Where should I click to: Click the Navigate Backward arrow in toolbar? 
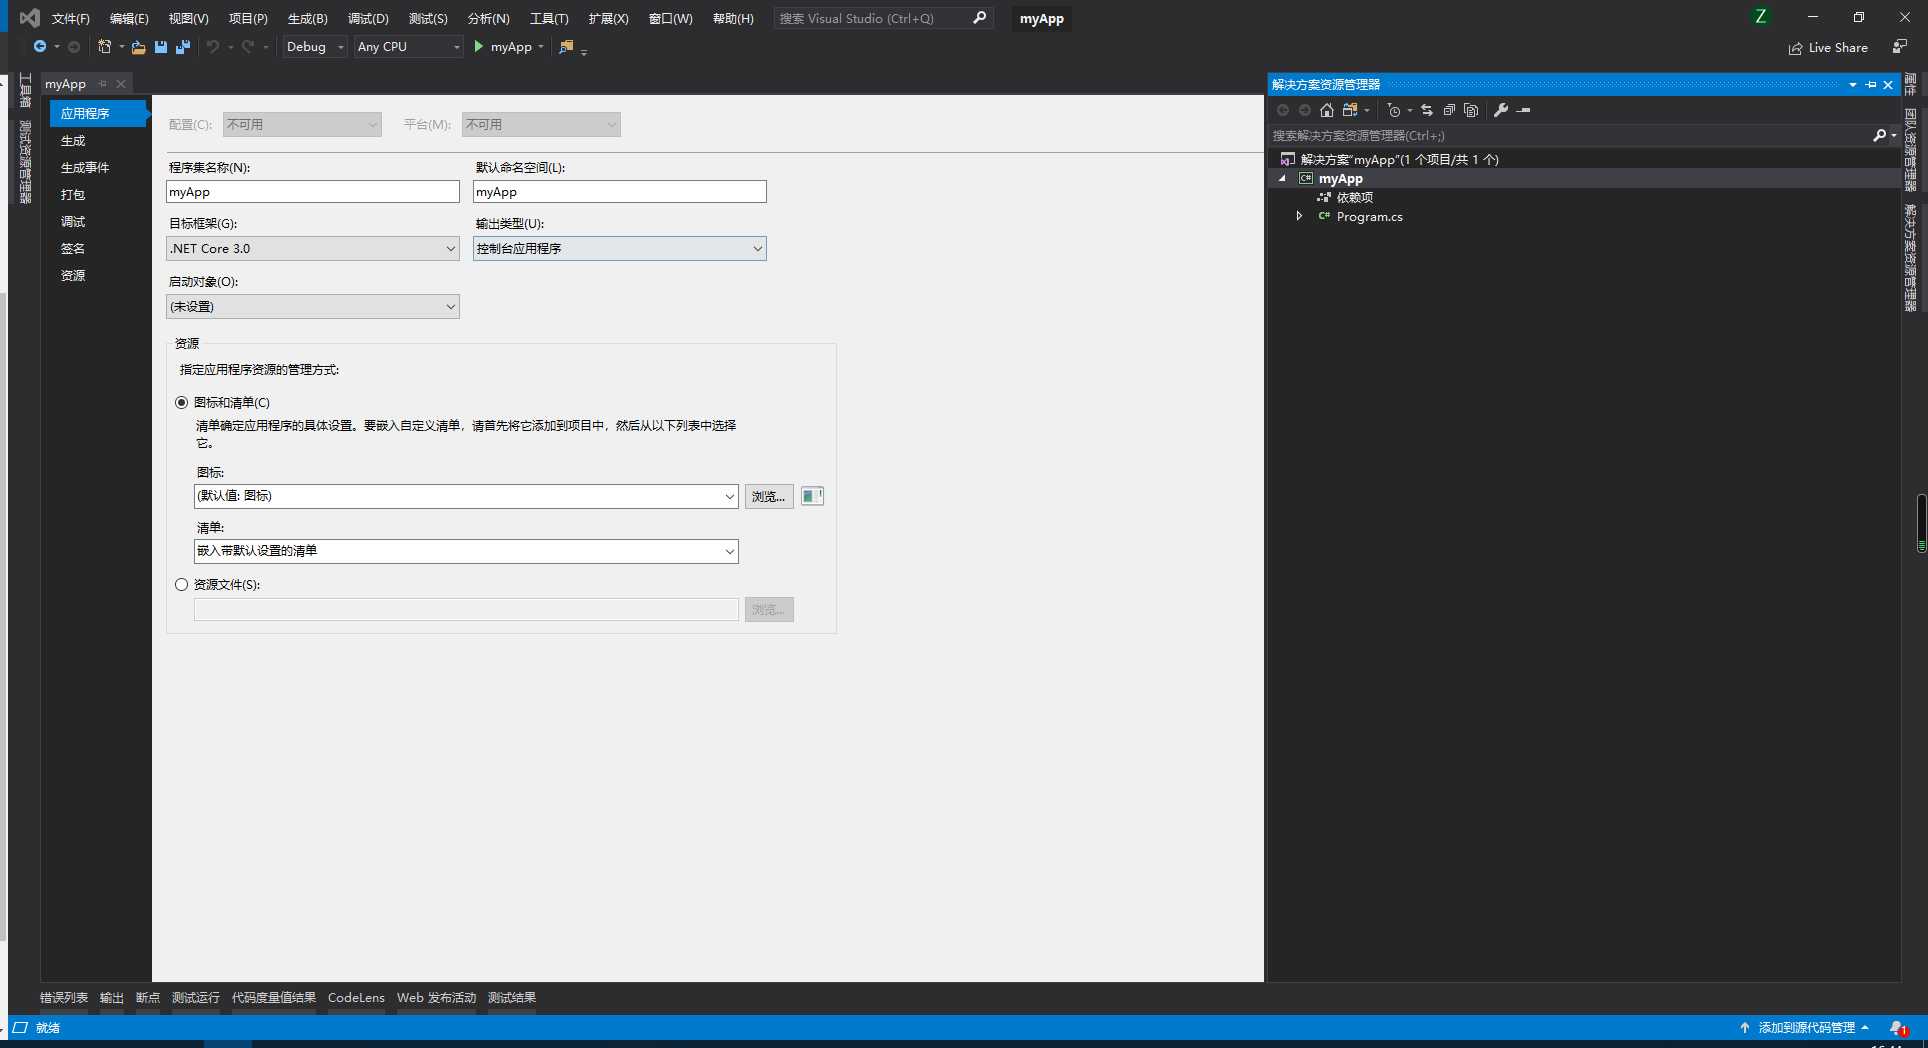(39, 47)
